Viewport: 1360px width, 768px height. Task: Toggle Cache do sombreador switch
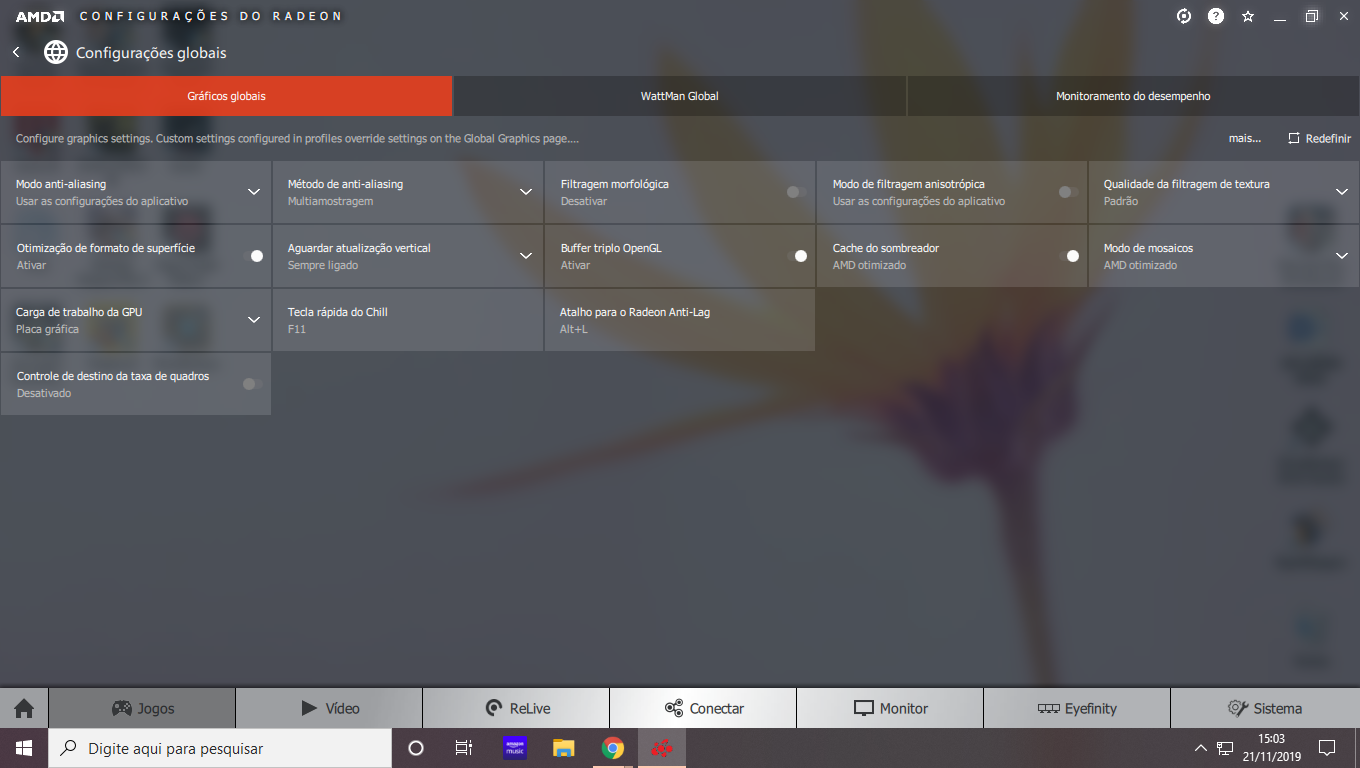pos(1069,256)
